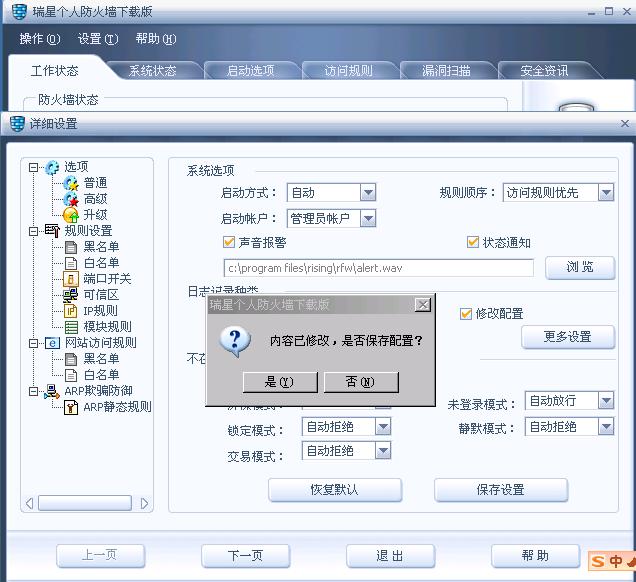Screen dimensions: 636x582
Task: Click the ARP欺骗防御 network icon
Action: (52, 391)
